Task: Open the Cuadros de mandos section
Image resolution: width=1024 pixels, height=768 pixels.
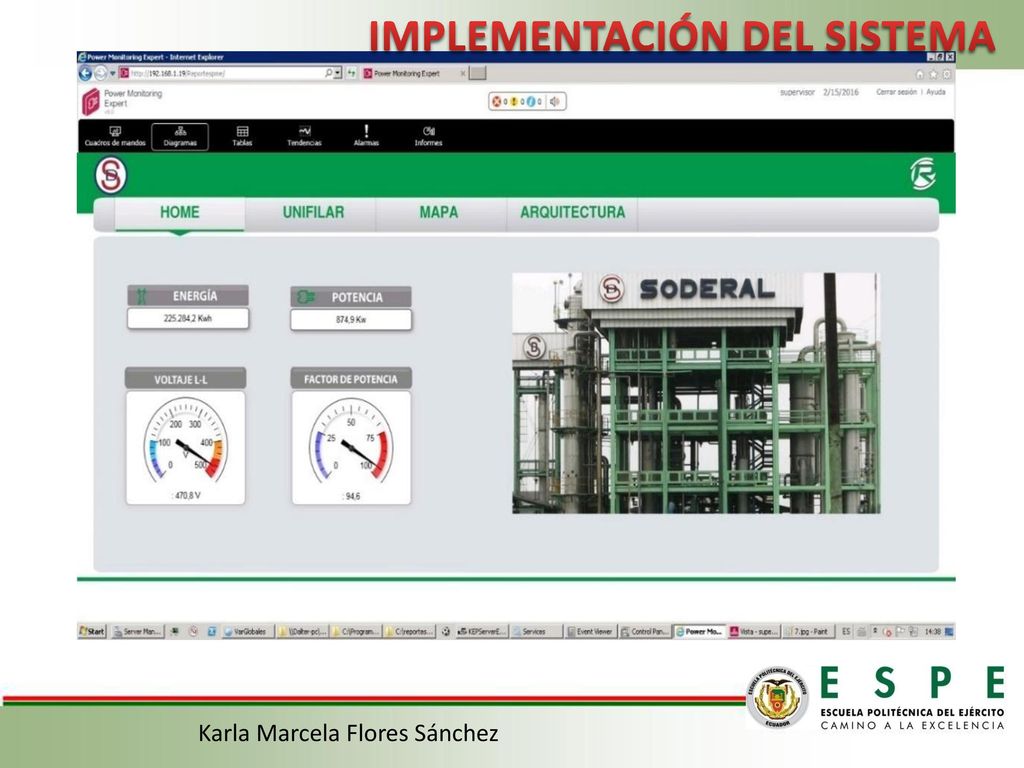Action: pos(115,136)
